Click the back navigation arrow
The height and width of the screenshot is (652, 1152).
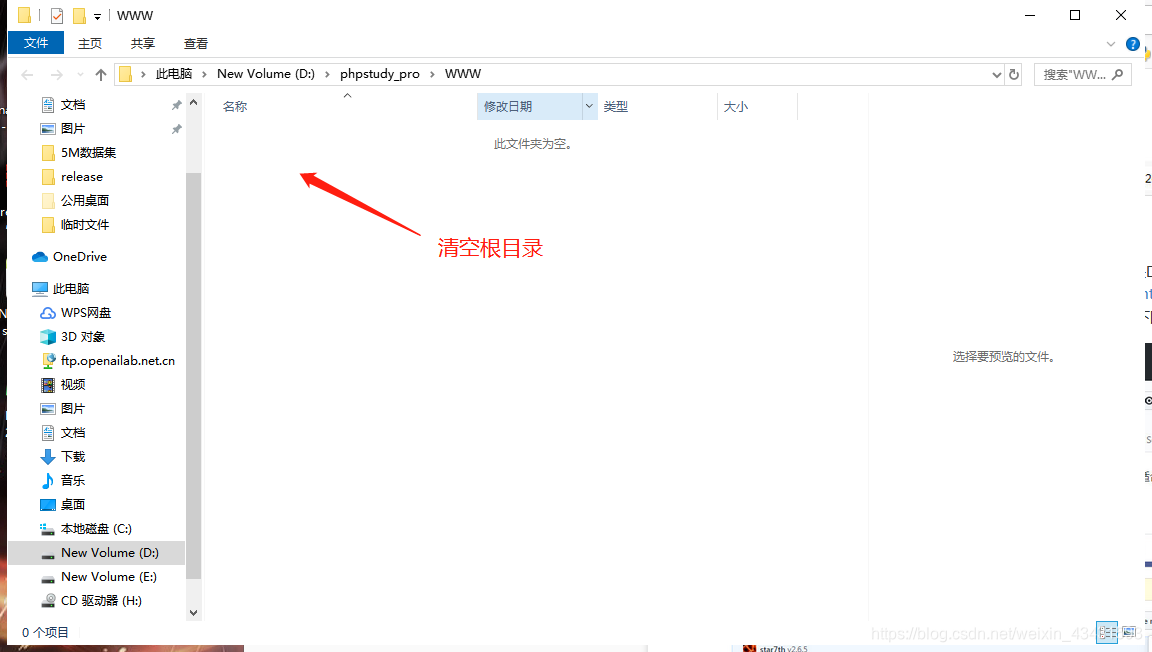click(x=26, y=74)
